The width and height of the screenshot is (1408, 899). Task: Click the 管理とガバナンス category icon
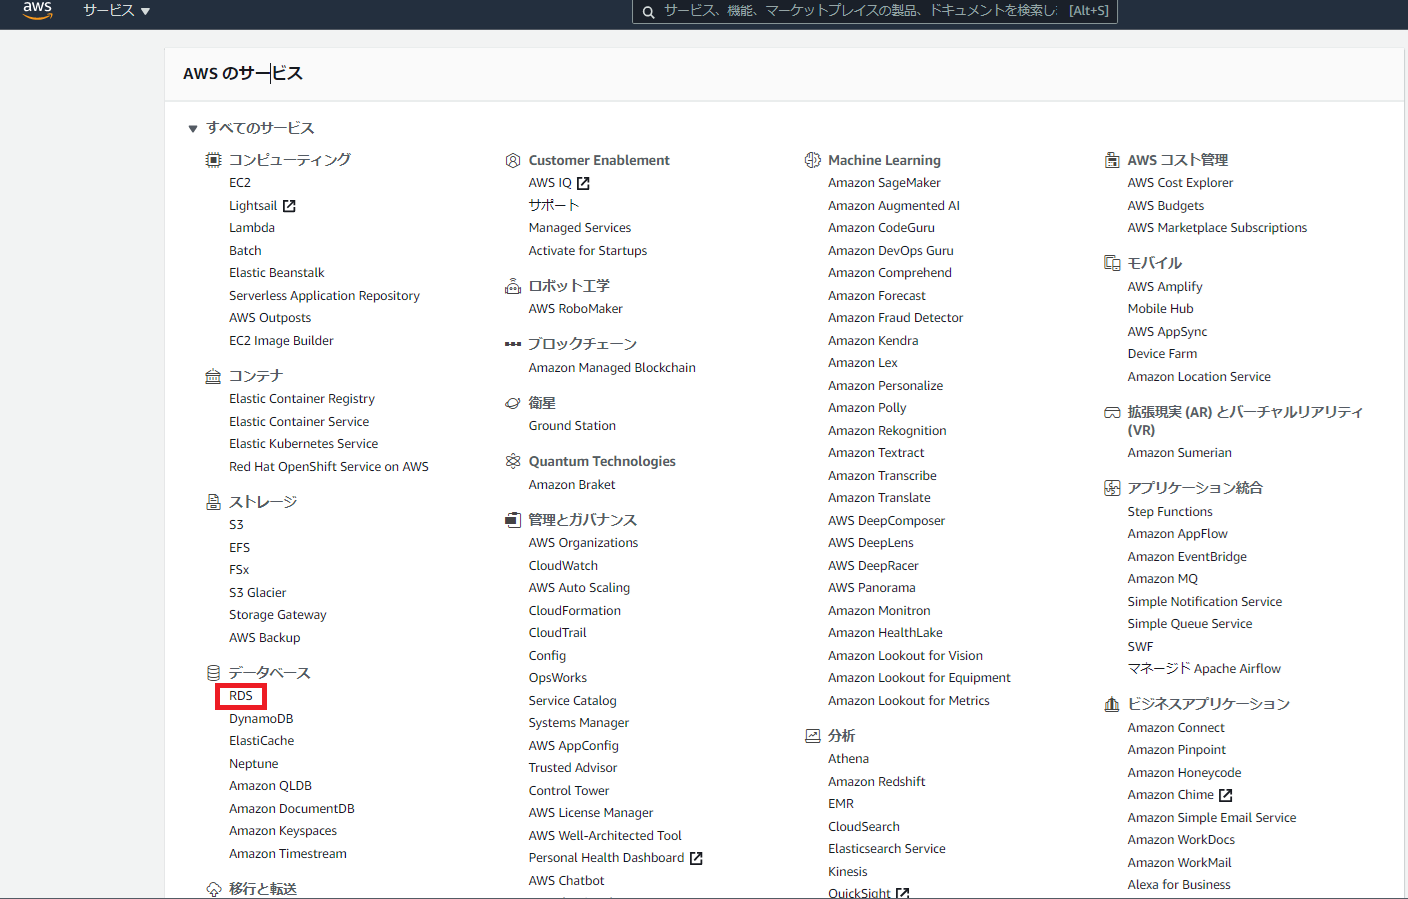(x=513, y=520)
